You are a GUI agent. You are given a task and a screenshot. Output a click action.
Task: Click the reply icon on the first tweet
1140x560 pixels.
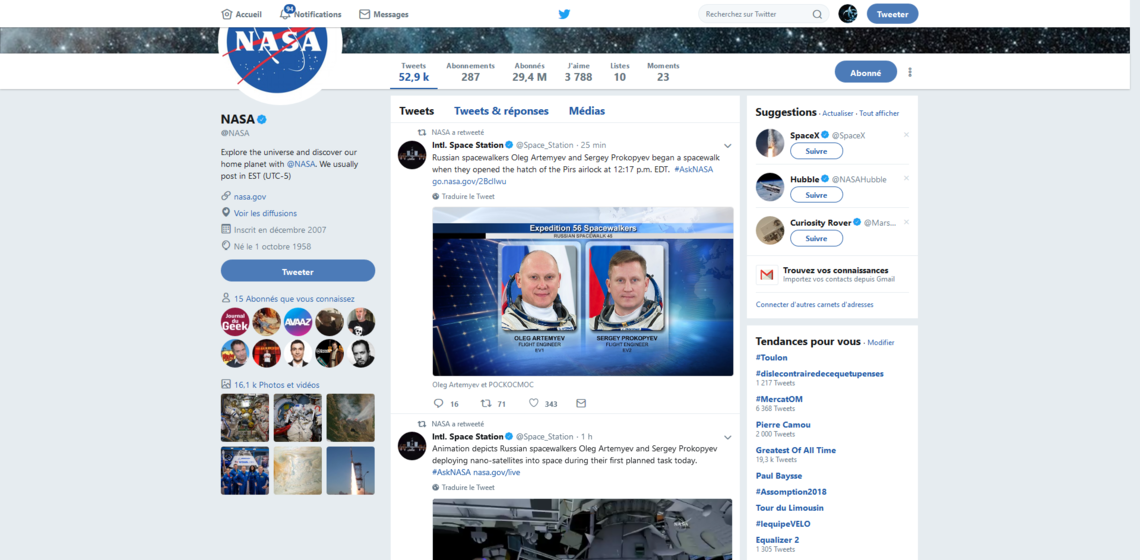point(438,404)
